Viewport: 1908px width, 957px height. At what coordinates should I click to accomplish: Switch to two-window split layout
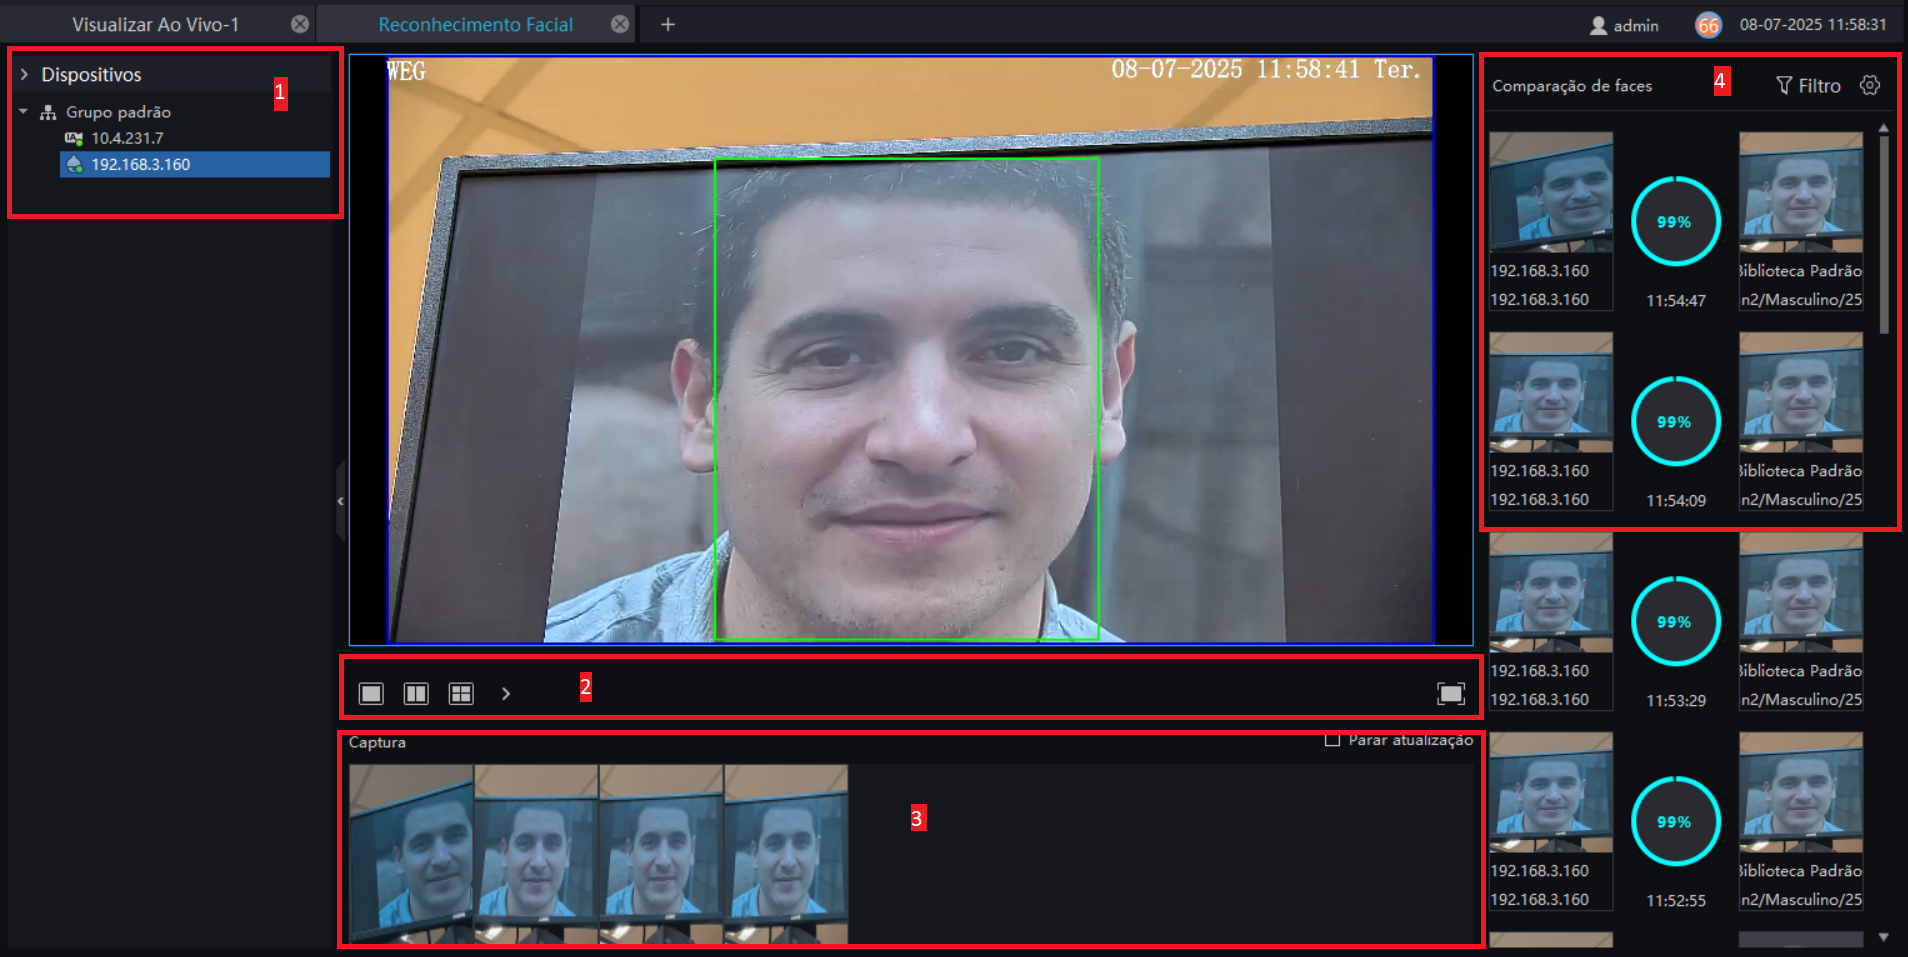click(x=416, y=693)
